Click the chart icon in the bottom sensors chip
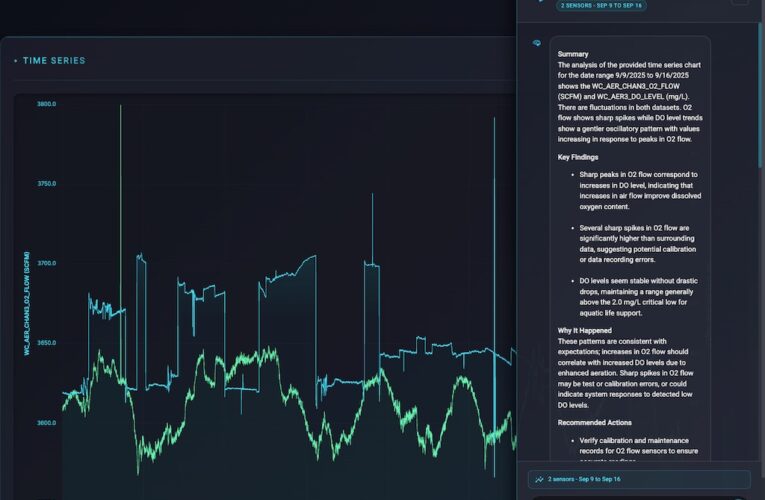Image resolution: width=765 pixels, height=500 pixels. (x=539, y=480)
